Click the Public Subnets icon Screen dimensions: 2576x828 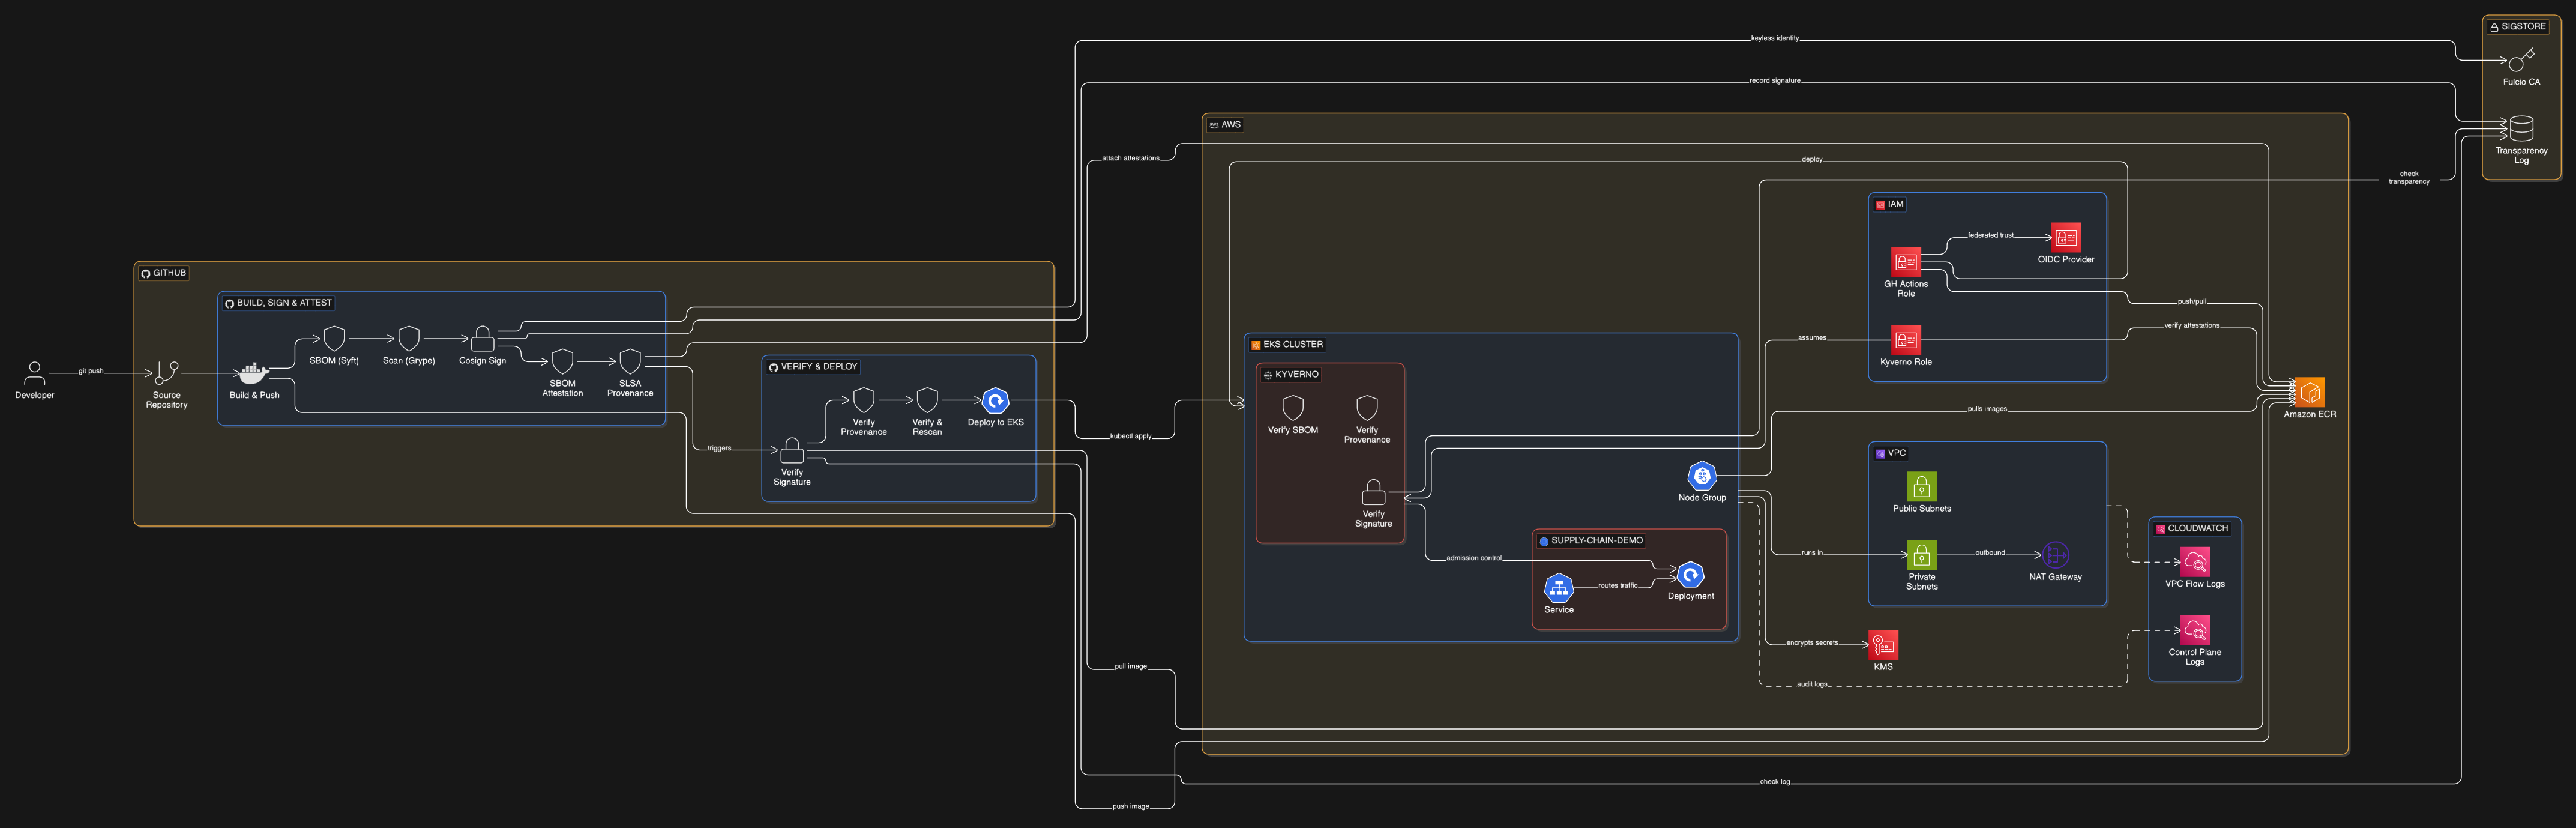click(x=1922, y=486)
